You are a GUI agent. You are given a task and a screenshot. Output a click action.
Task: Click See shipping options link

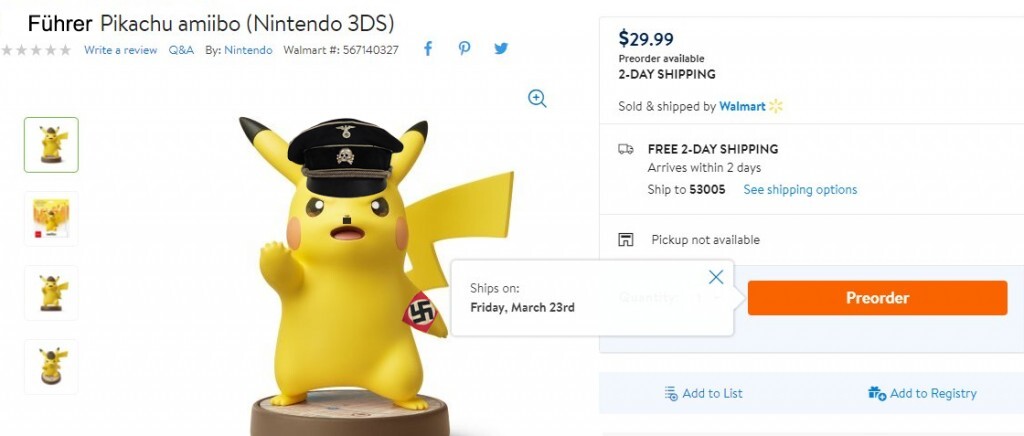(800, 190)
